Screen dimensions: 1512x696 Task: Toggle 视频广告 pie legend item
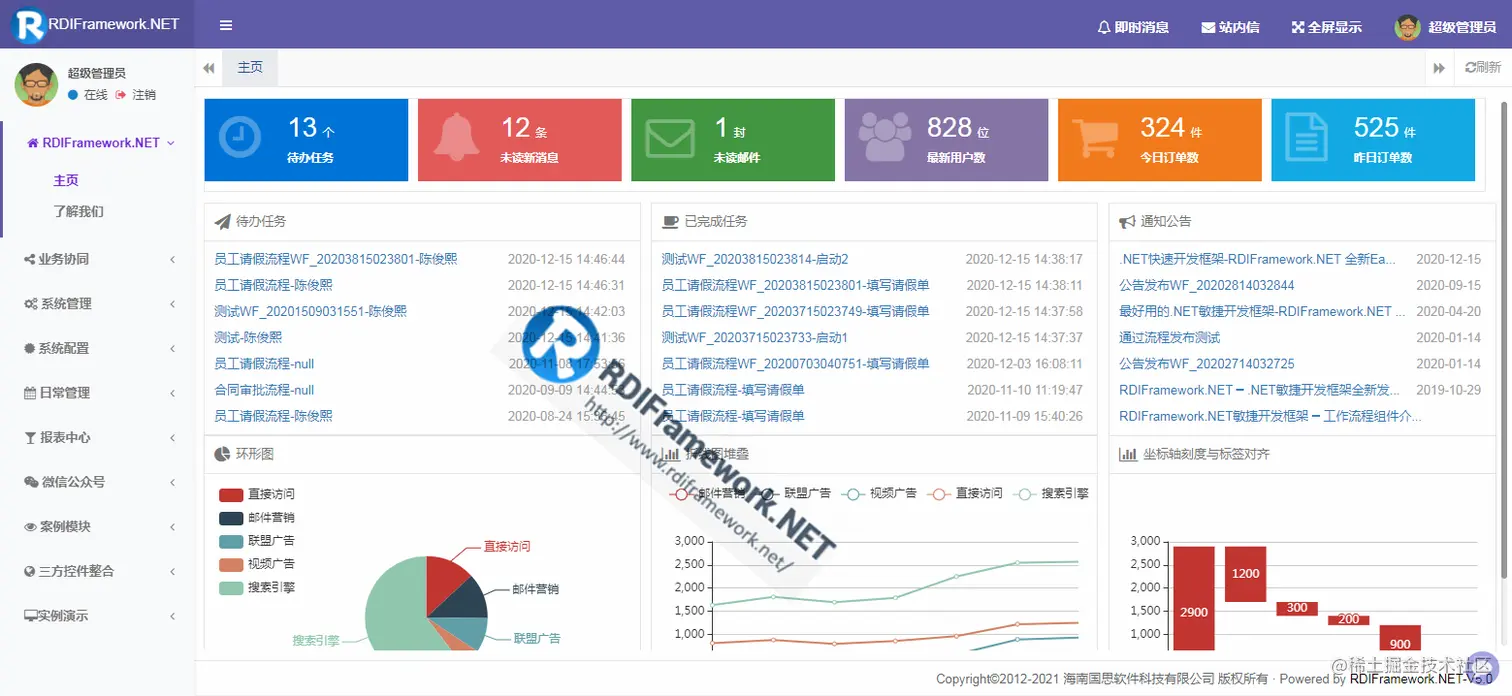click(257, 565)
